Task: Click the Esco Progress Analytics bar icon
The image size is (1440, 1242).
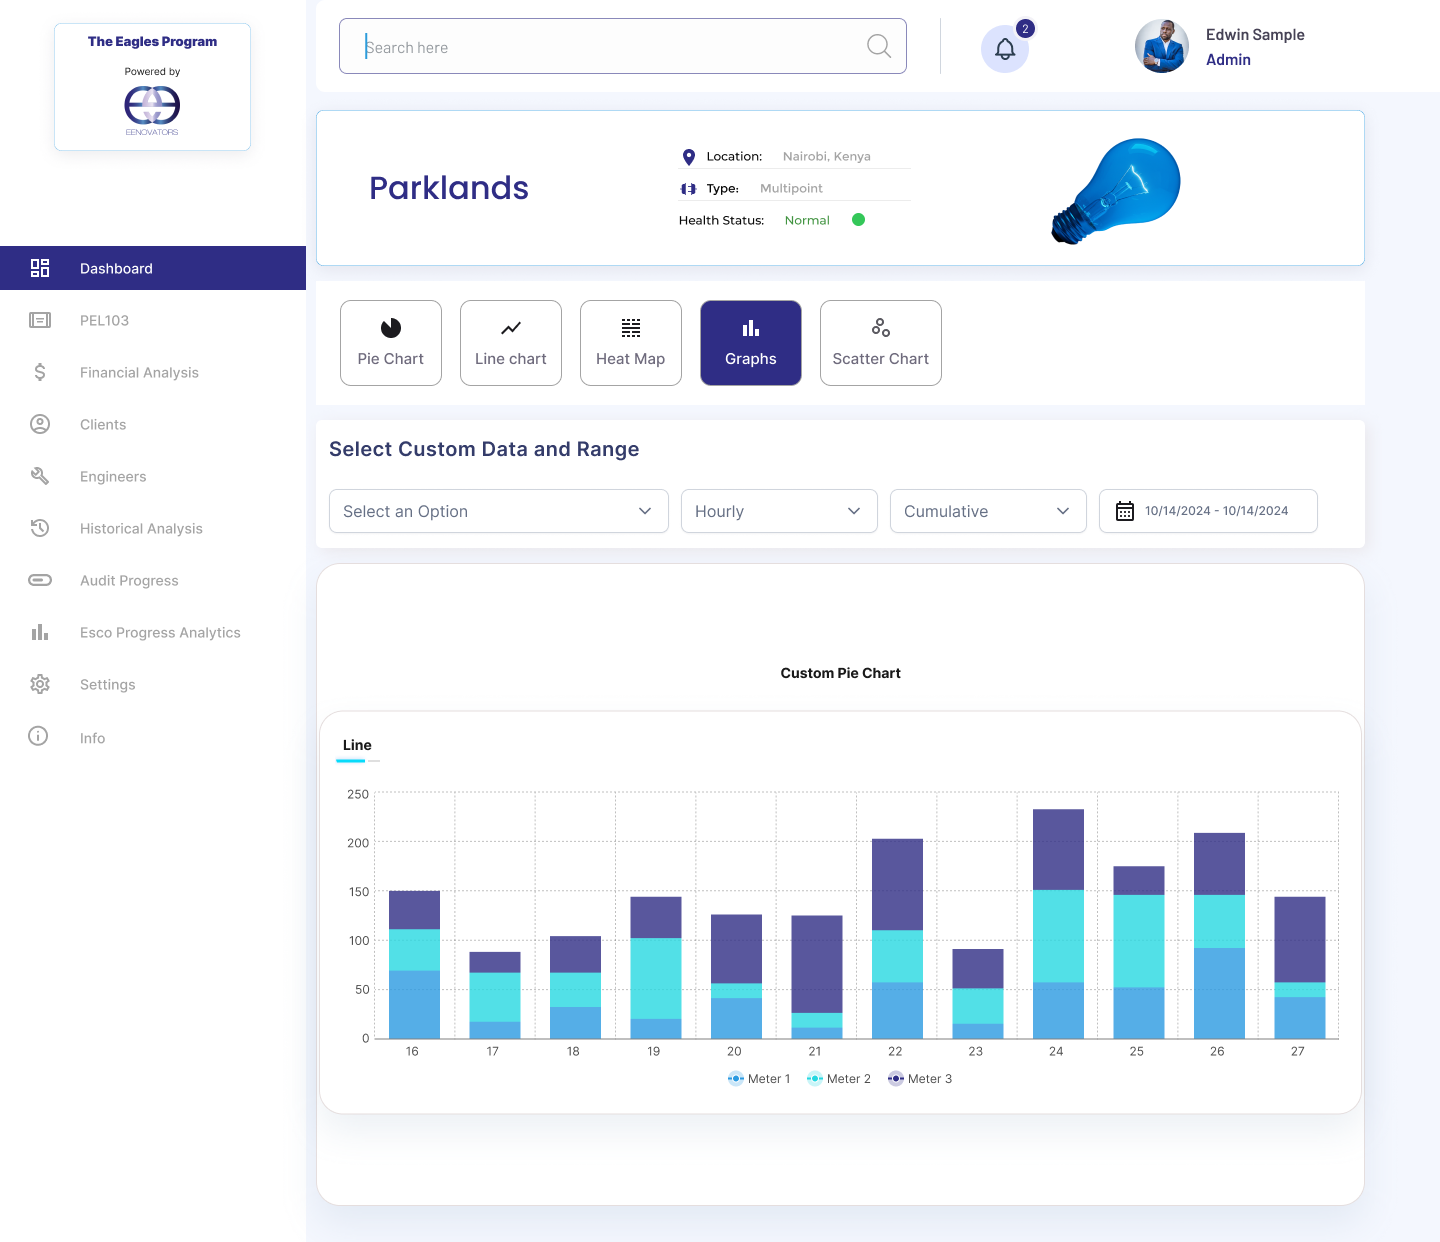Action: tap(40, 632)
